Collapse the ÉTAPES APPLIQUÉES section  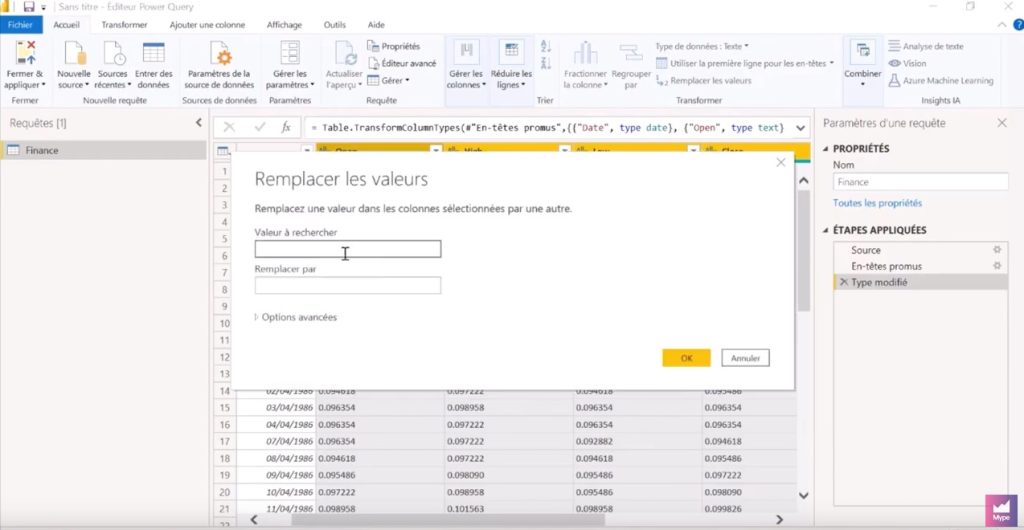pyautogui.click(x=825, y=230)
